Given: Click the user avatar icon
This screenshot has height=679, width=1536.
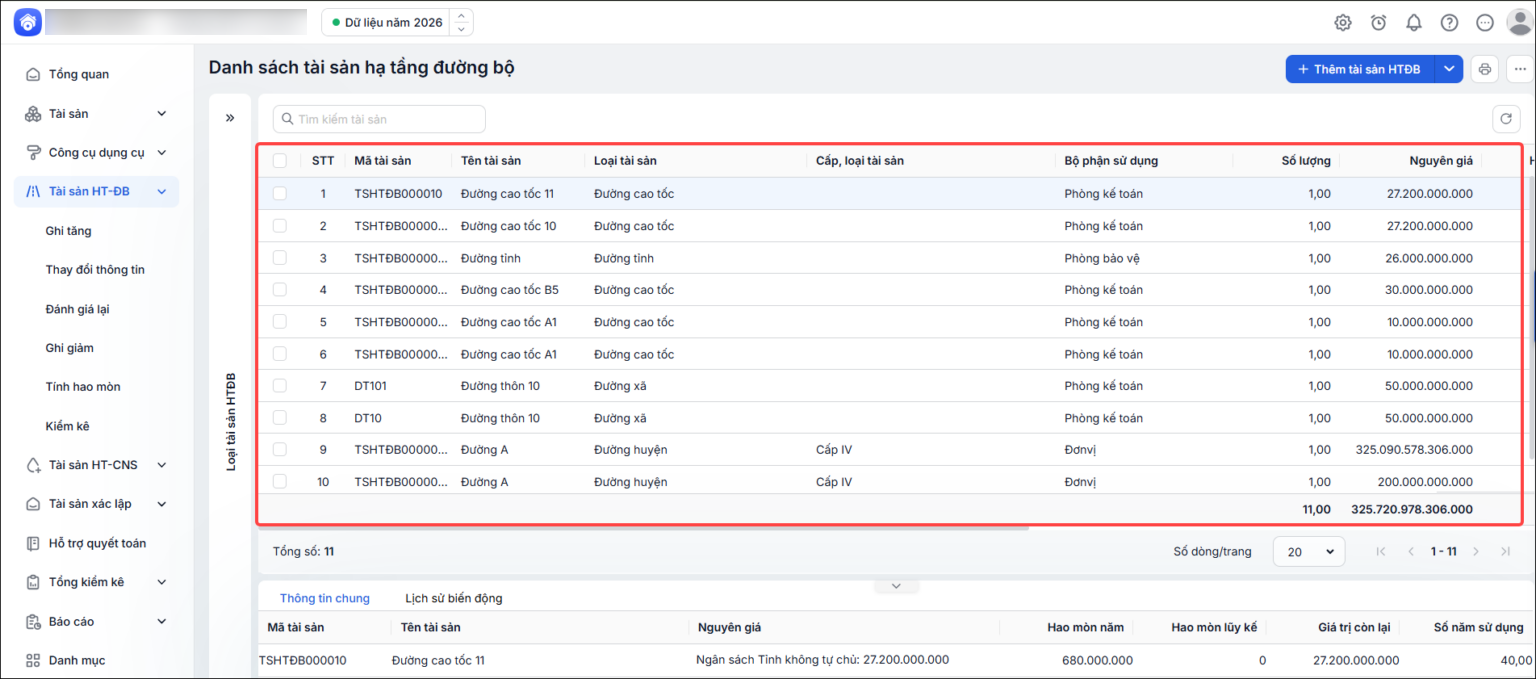Looking at the screenshot, I should point(1519,22).
